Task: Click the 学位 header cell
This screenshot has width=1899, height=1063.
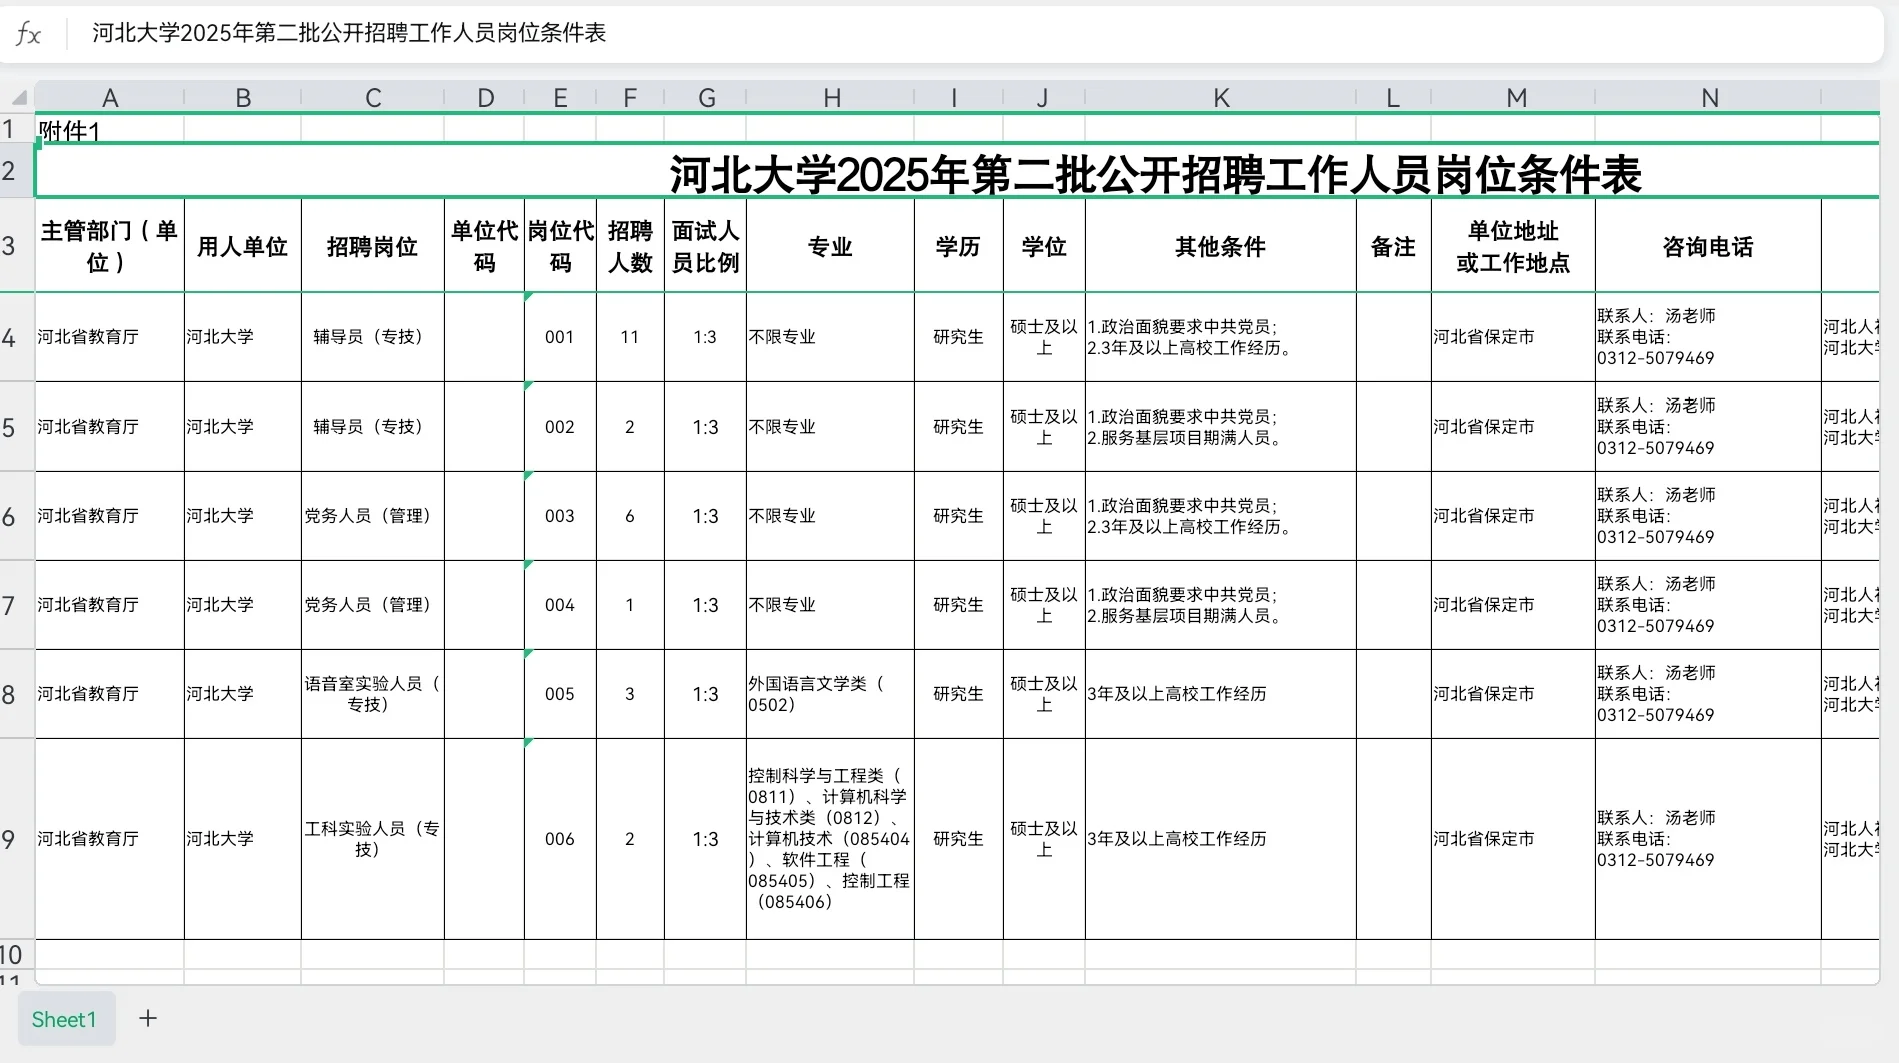Action: (1044, 246)
